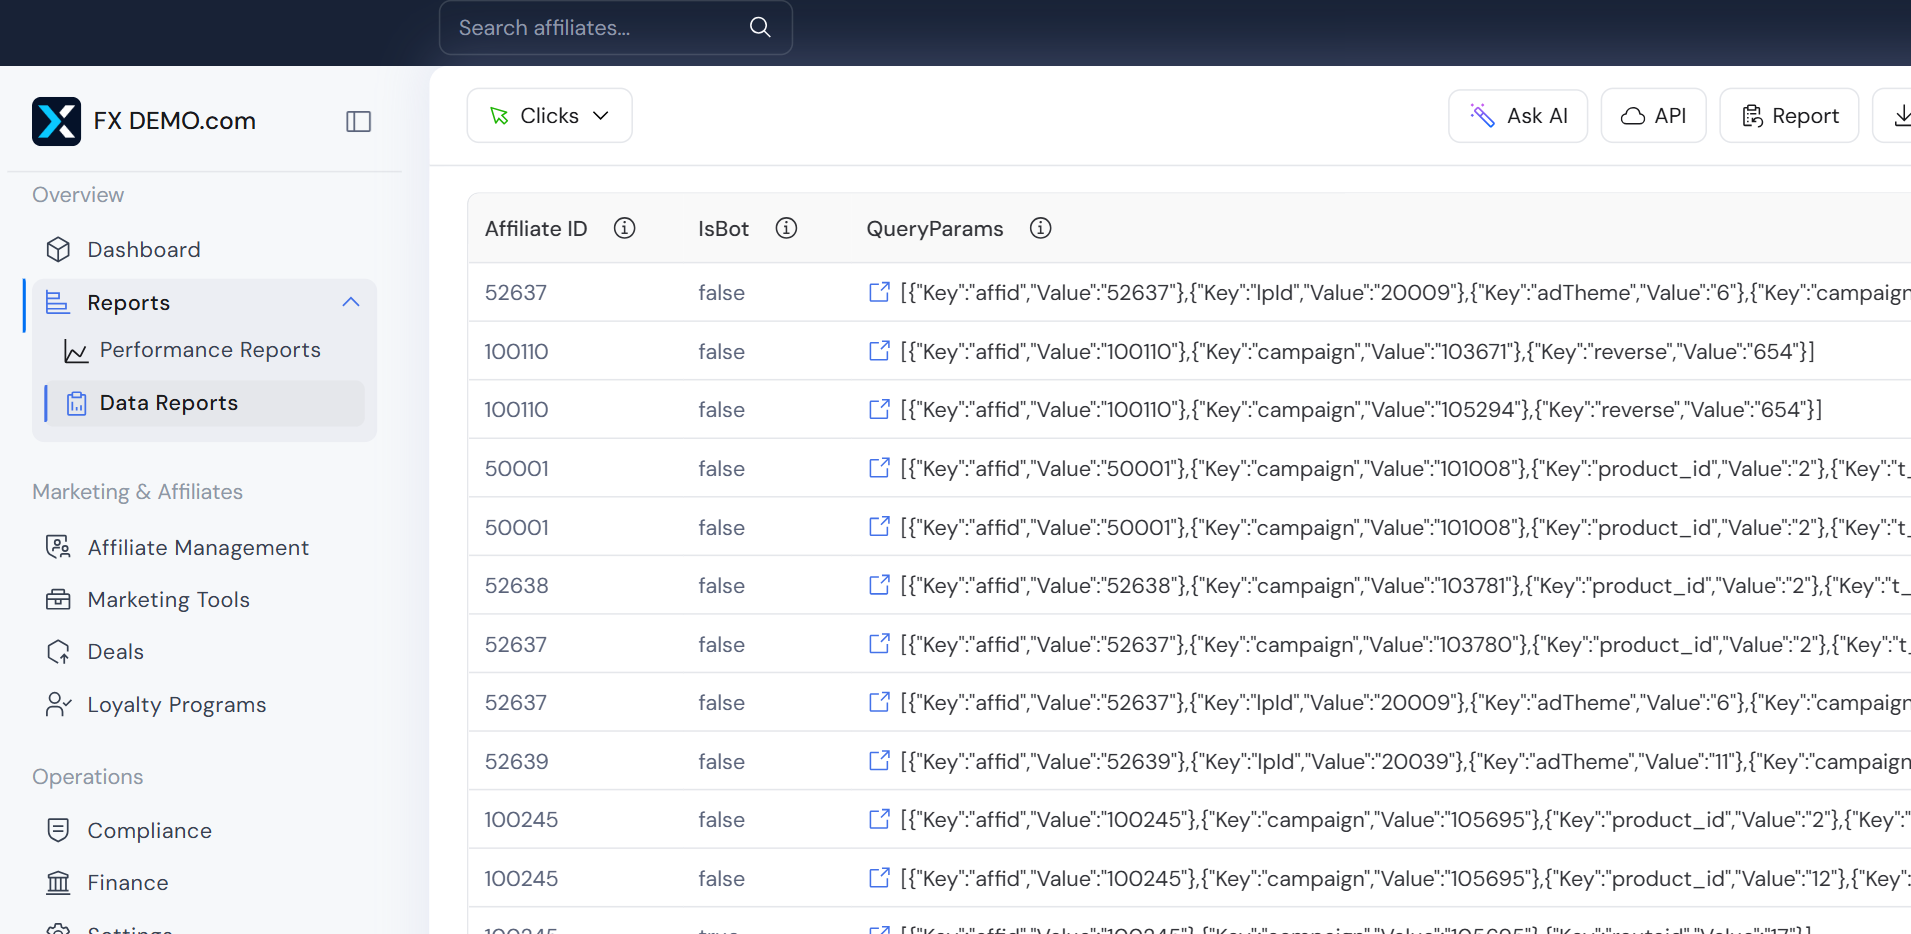The height and width of the screenshot is (934, 1911).
Task: Click the FX DEMO.com logo icon
Action: (56, 121)
